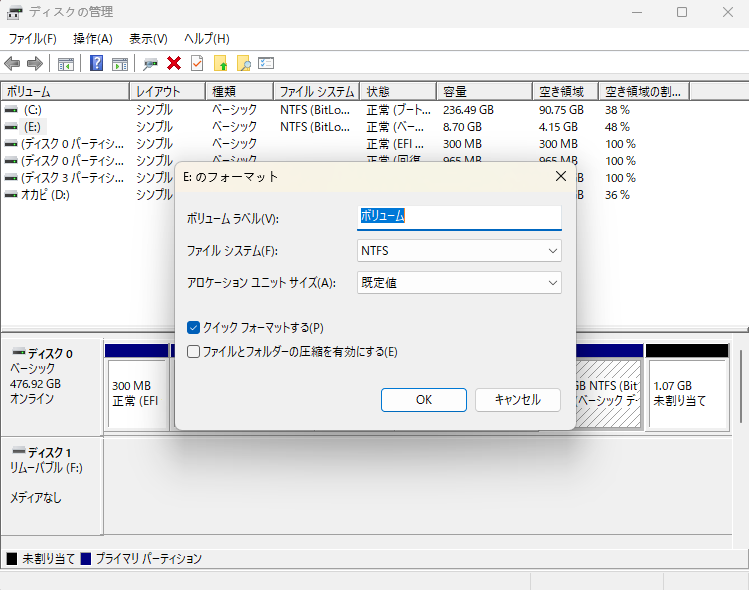
Task: Close the E: のフォーマット dialog
Action: pos(561,176)
